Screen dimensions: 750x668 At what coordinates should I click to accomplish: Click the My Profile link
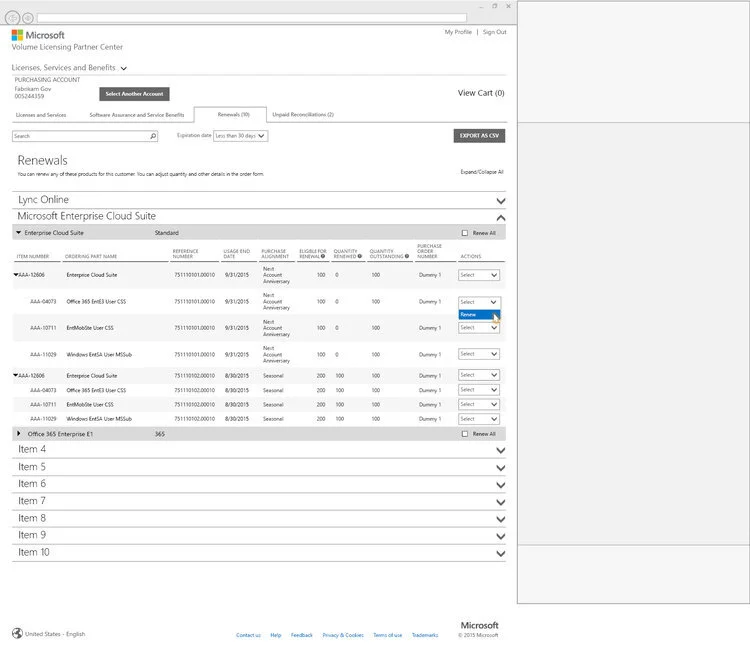click(x=458, y=32)
